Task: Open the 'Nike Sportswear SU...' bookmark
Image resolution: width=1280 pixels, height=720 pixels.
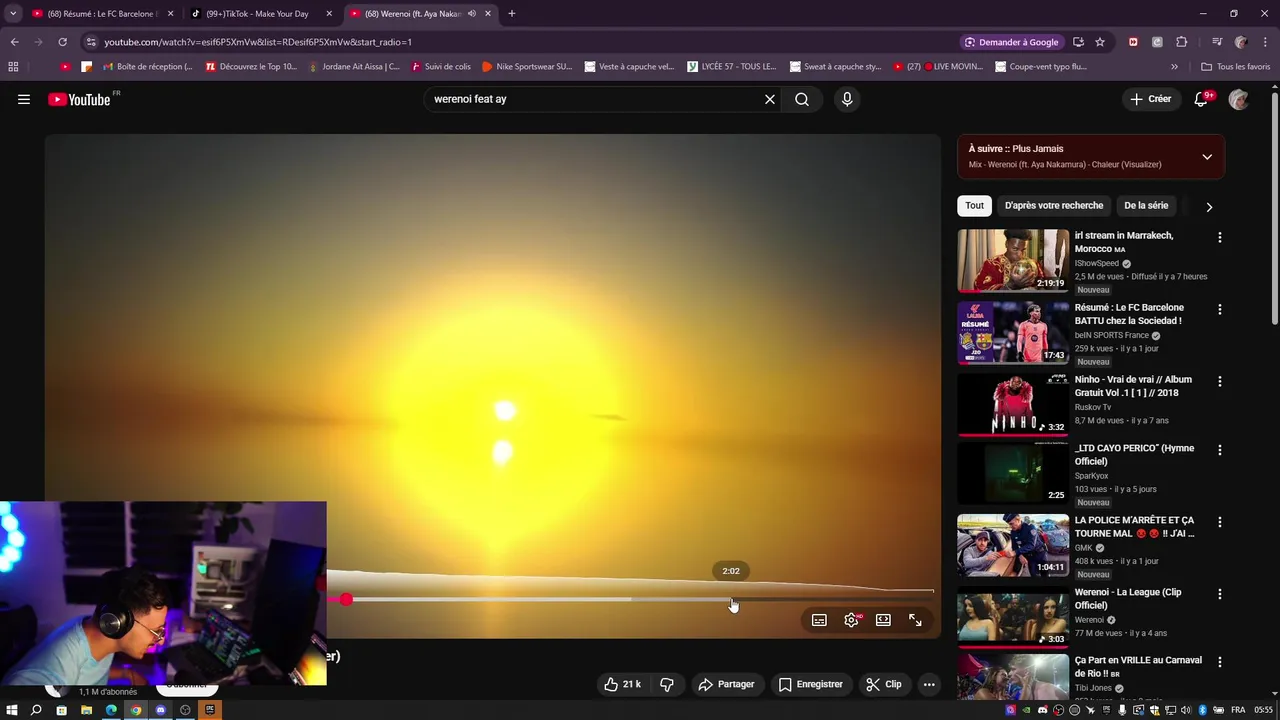Action: pyautogui.click(x=526, y=67)
